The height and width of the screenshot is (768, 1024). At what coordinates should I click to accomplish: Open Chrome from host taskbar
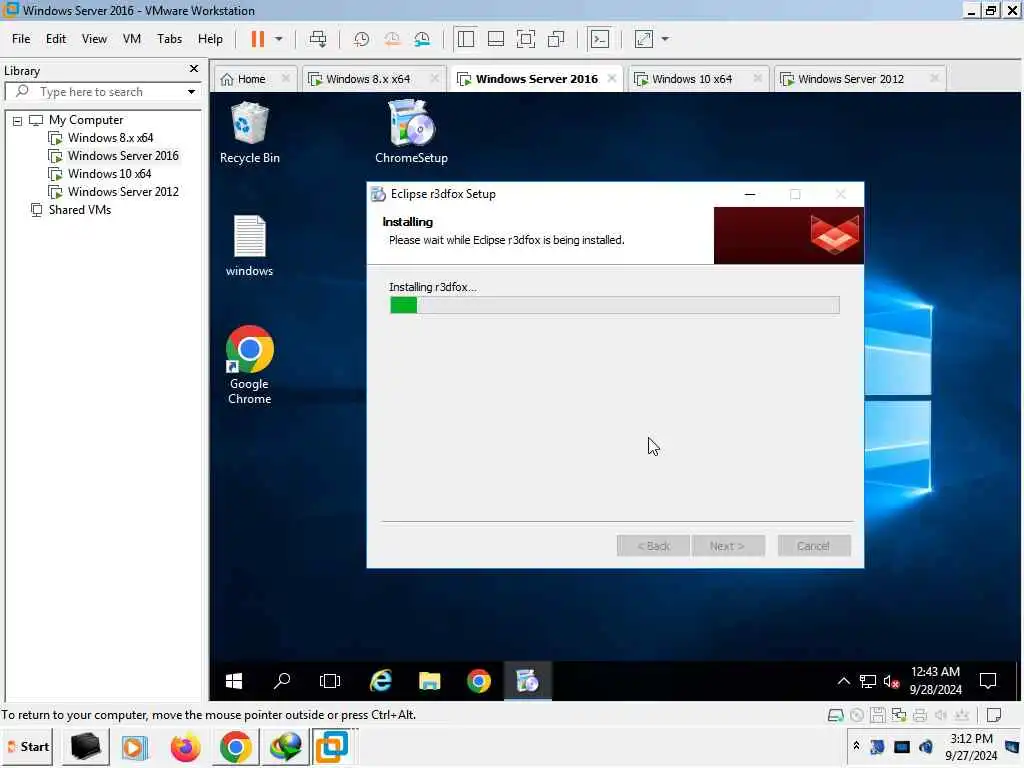(236, 747)
